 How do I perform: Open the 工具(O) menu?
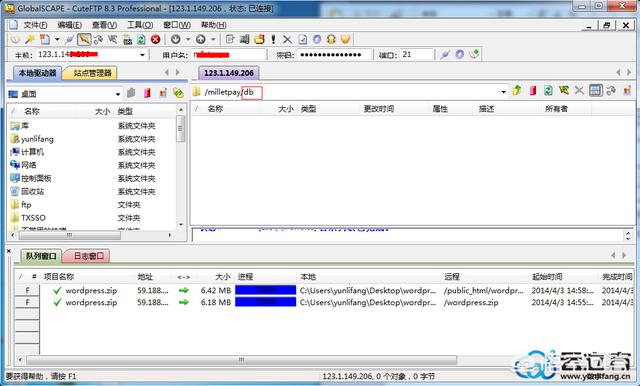(x=140, y=25)
